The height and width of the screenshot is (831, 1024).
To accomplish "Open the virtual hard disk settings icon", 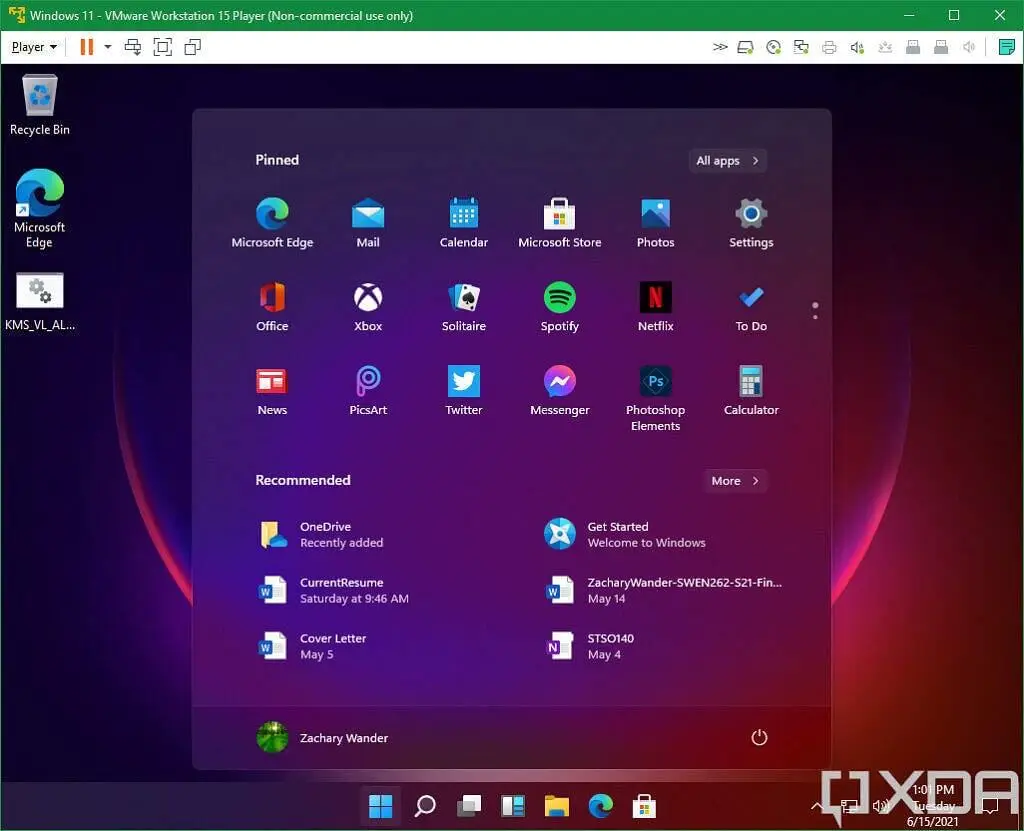I will [745, 46].
